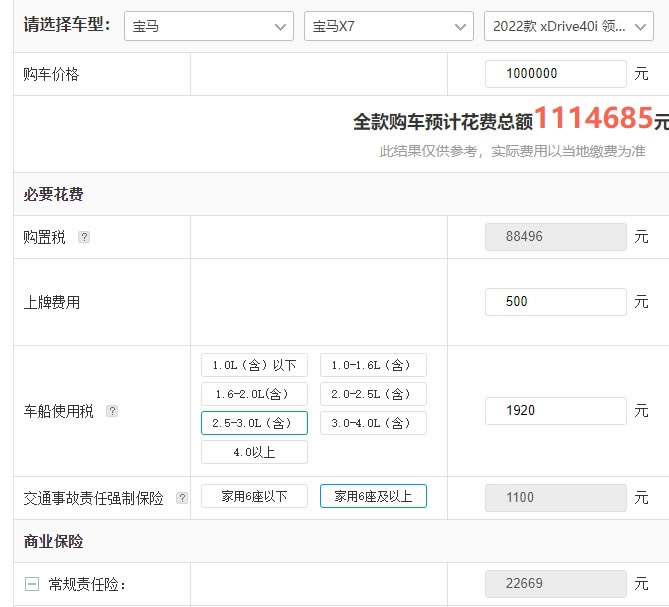
Task: Select 2.0-2.5L(含) displacement option
Action: tap(373, 394)
